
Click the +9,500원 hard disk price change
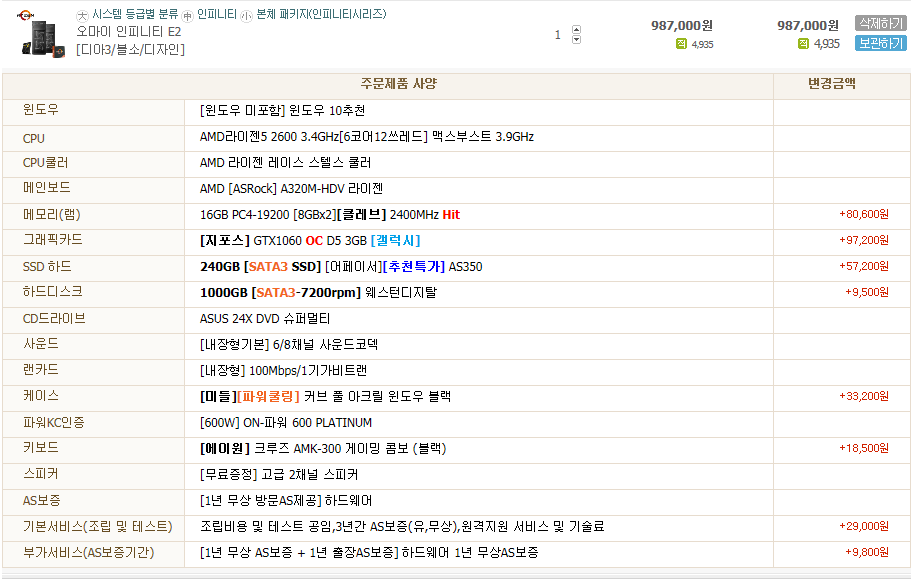[x=866, y=292]
